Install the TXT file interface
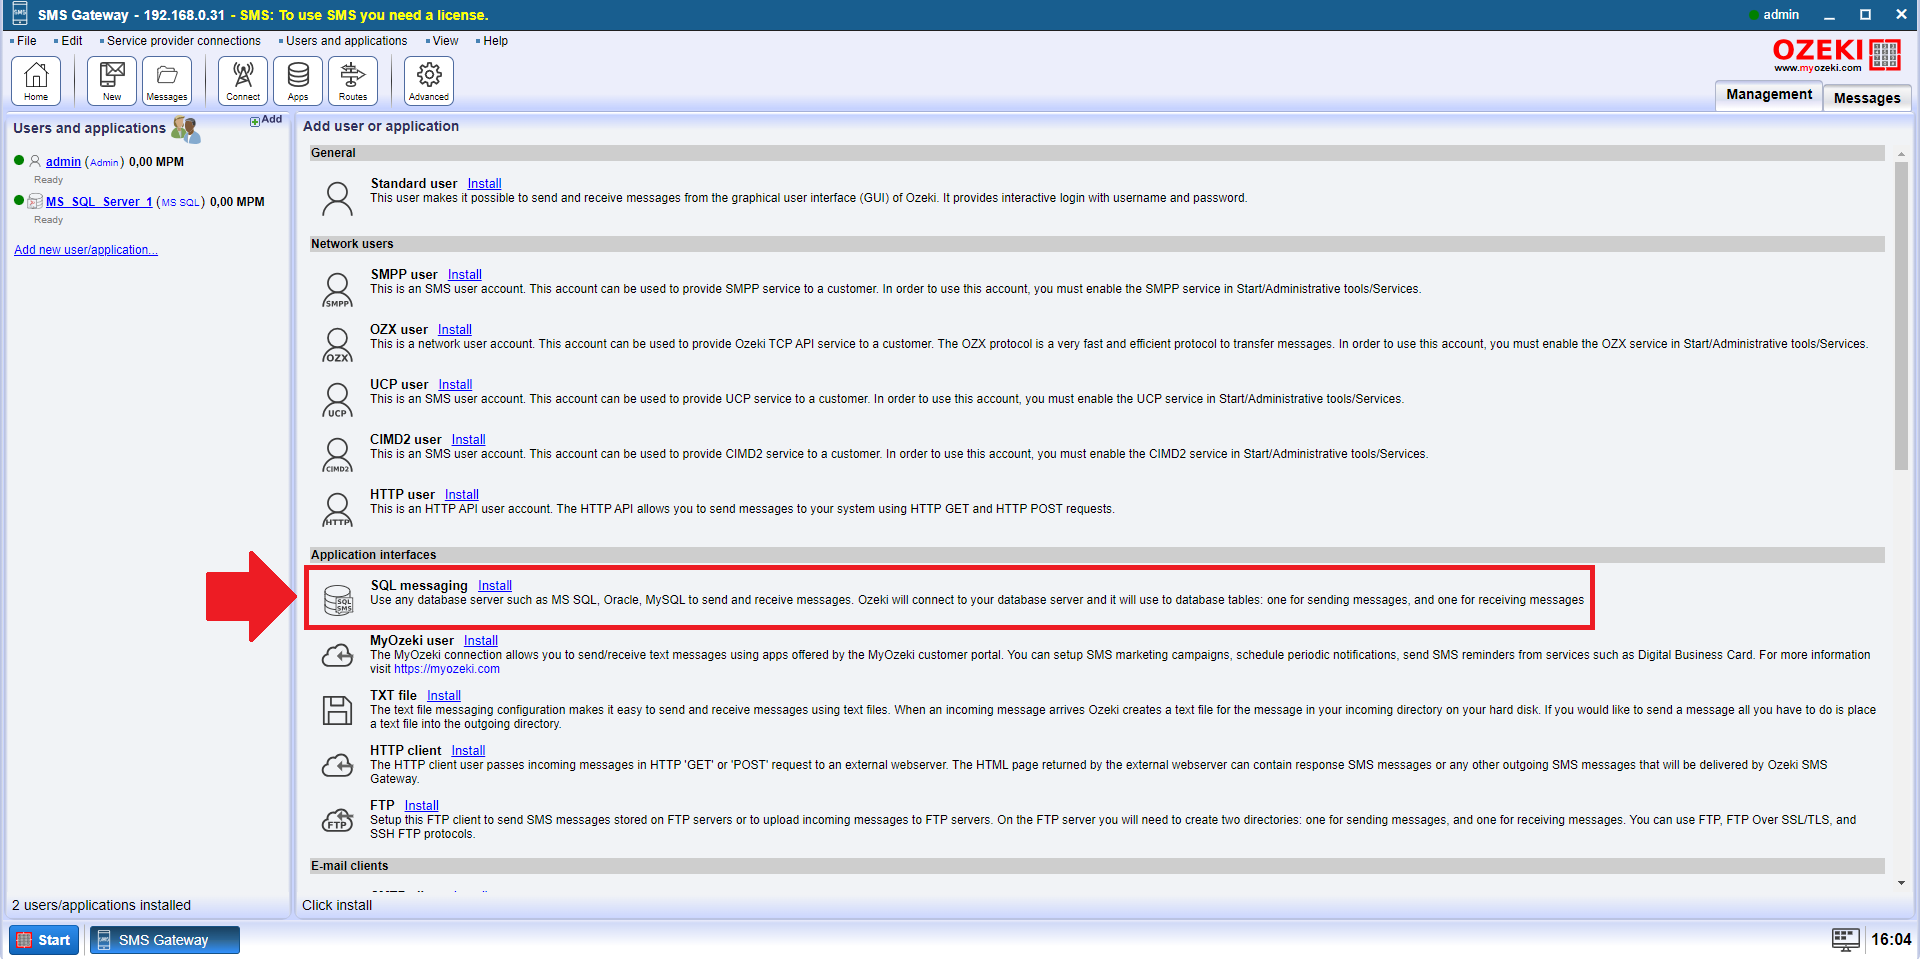1920x959 pixels. 443,696
